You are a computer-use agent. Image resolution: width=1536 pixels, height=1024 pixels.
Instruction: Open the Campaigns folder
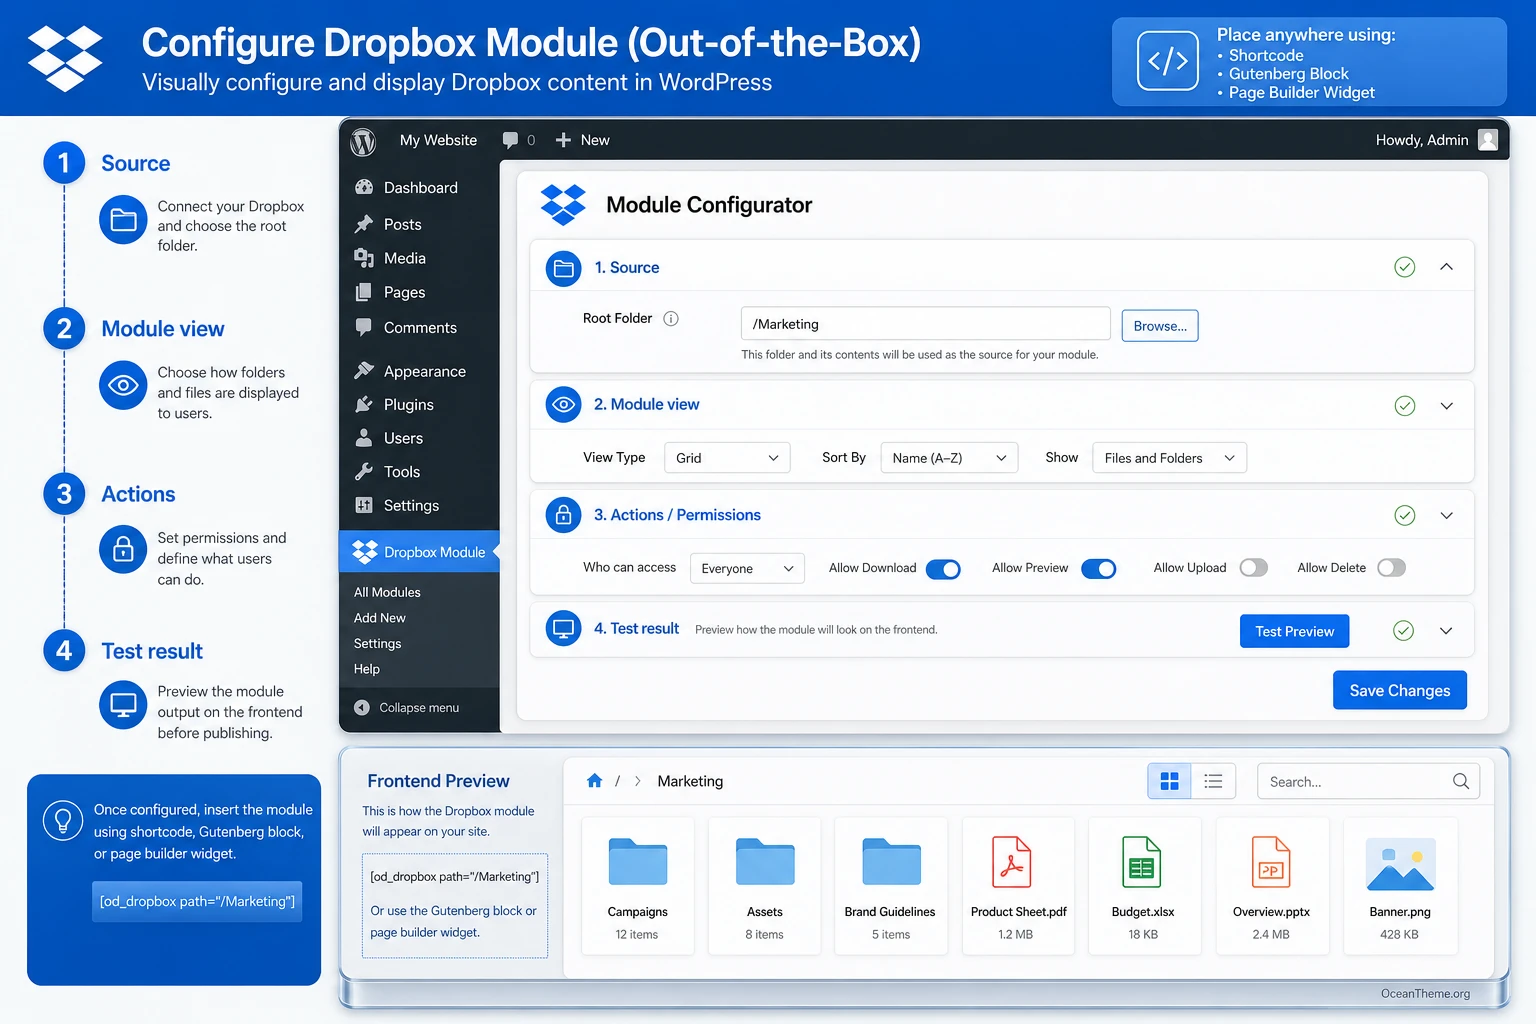click(637, 887)
